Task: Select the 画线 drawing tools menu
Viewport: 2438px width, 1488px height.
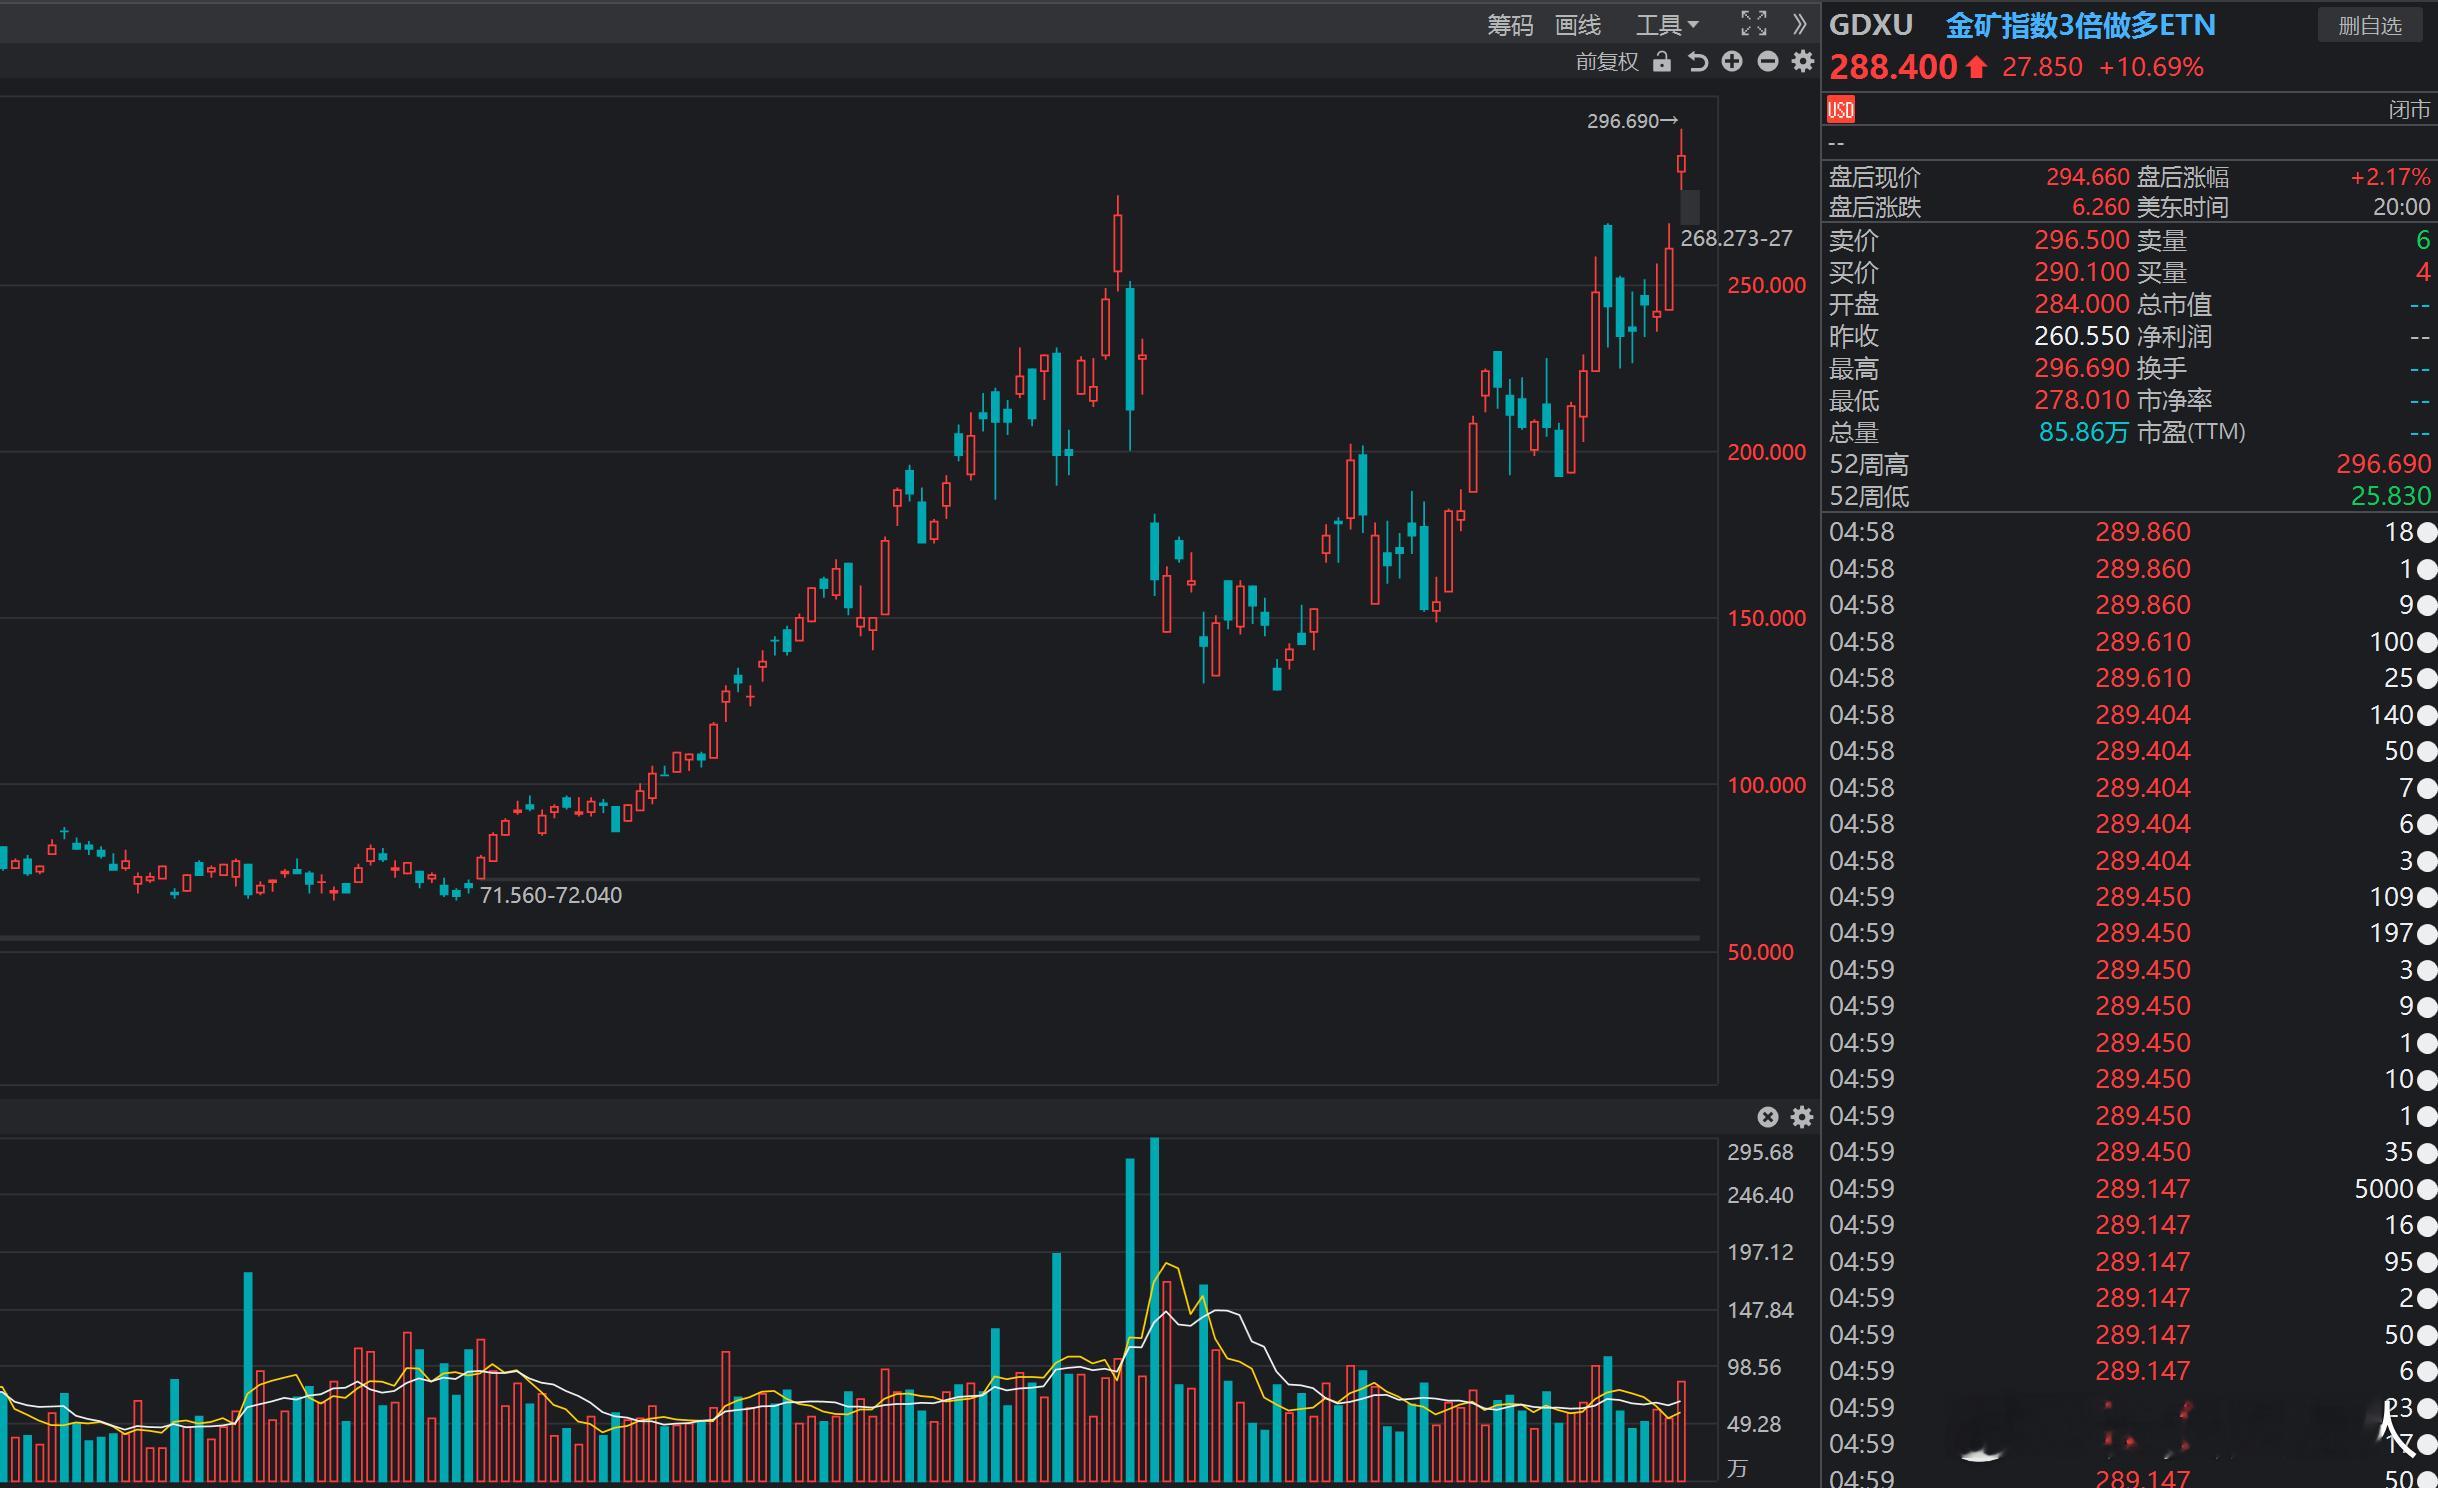Action: click(x=1578, y=25)
